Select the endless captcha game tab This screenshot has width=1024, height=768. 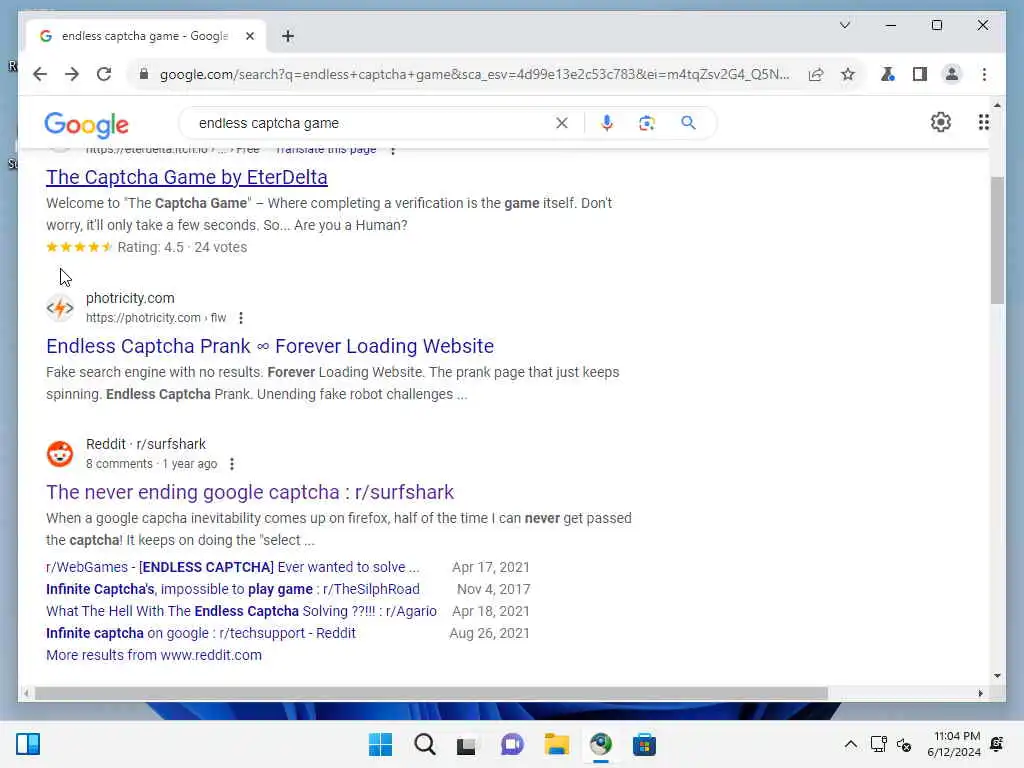pyautogui.click(x=144, y=36)
